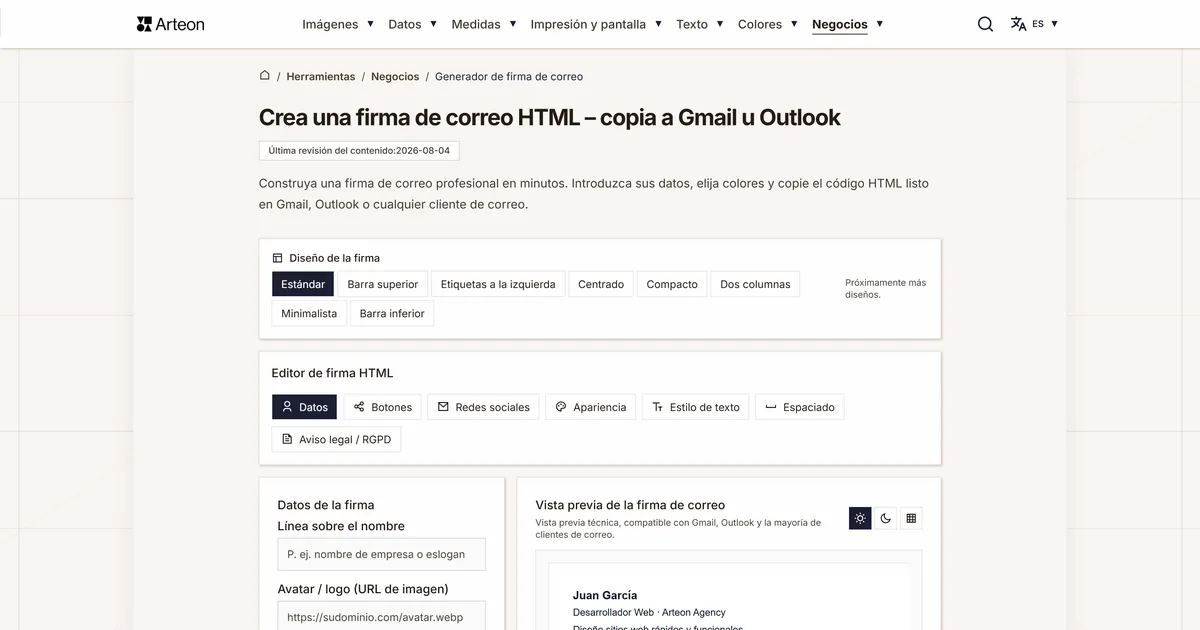
Task: Expand the Texto menu
Action: (x=700, y=24)
